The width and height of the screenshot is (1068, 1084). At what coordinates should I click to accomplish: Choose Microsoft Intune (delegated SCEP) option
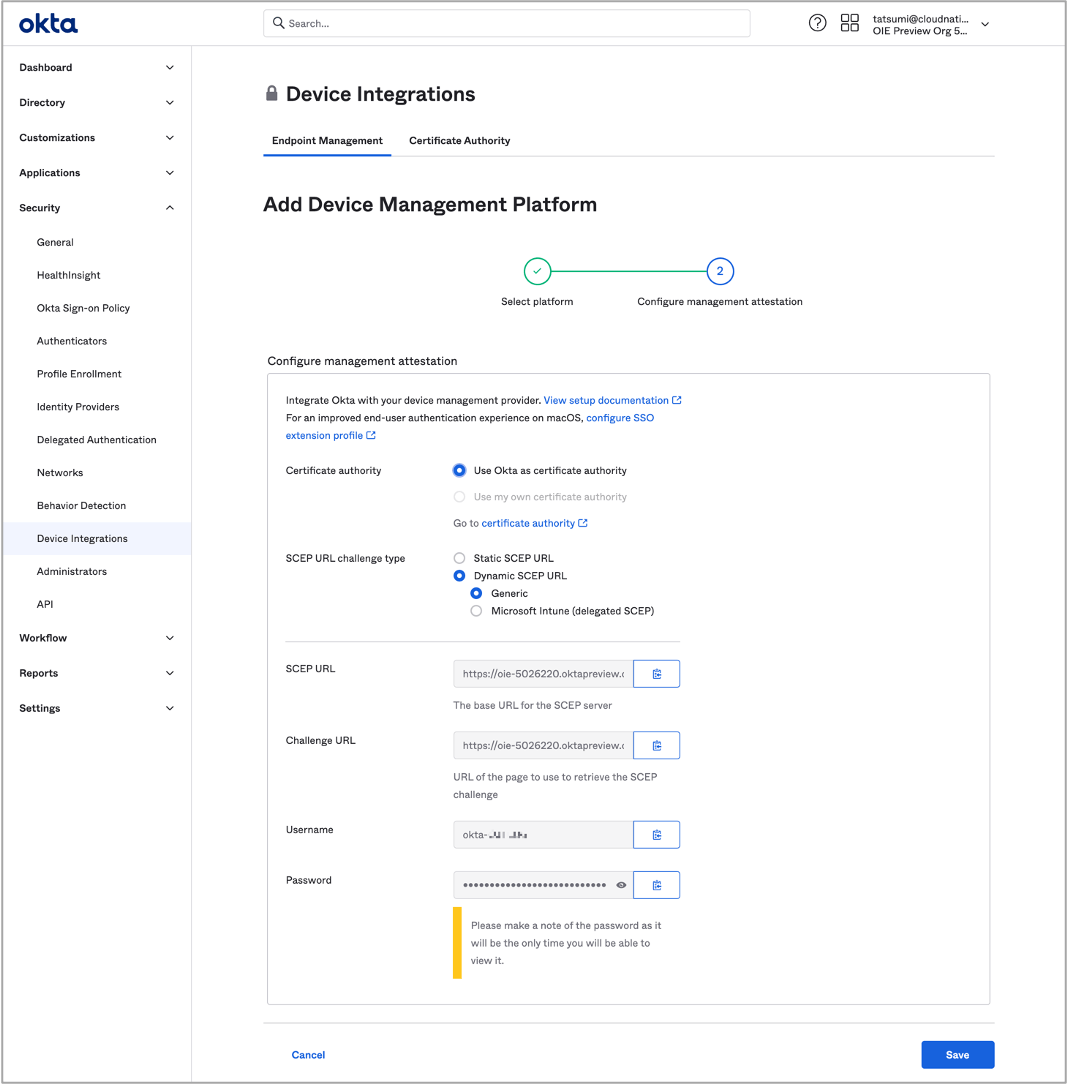475,610
